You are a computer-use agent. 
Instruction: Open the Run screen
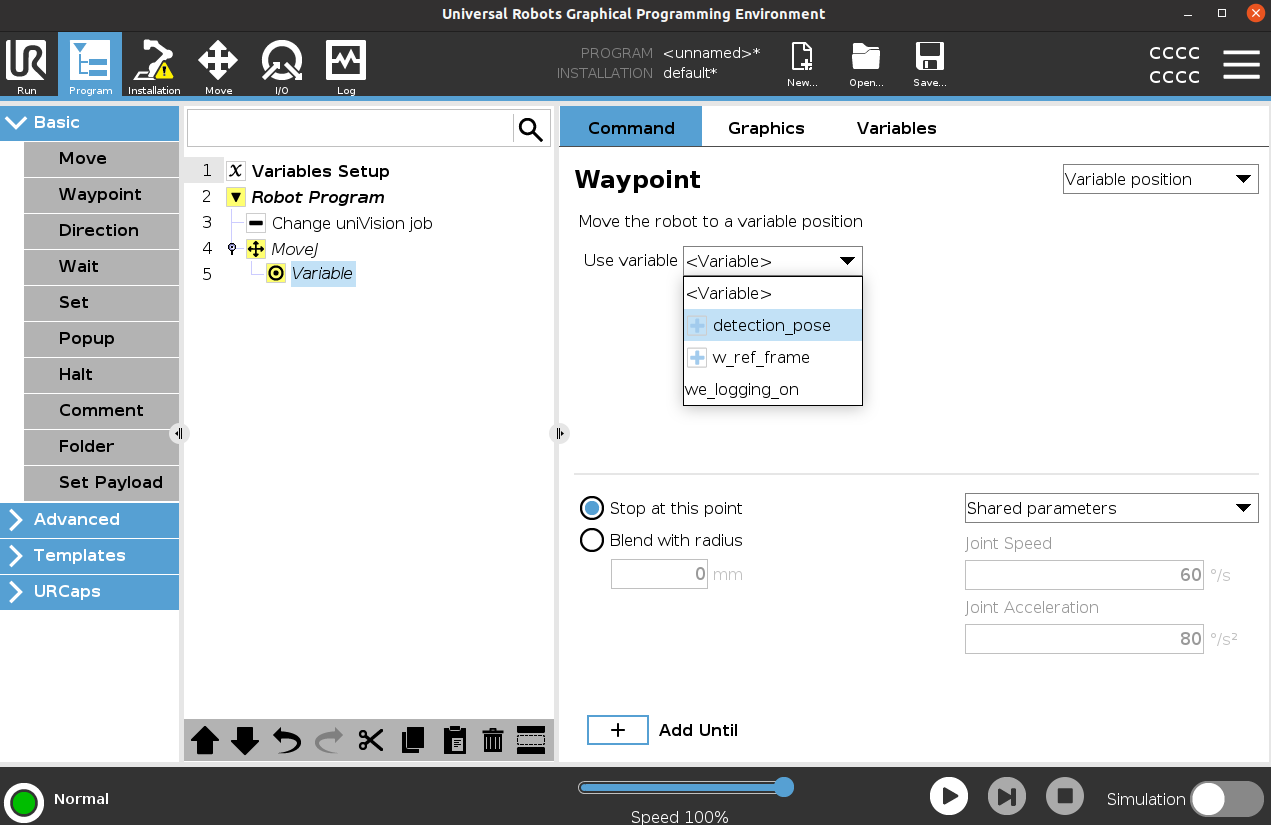click(x=26, y=68)
